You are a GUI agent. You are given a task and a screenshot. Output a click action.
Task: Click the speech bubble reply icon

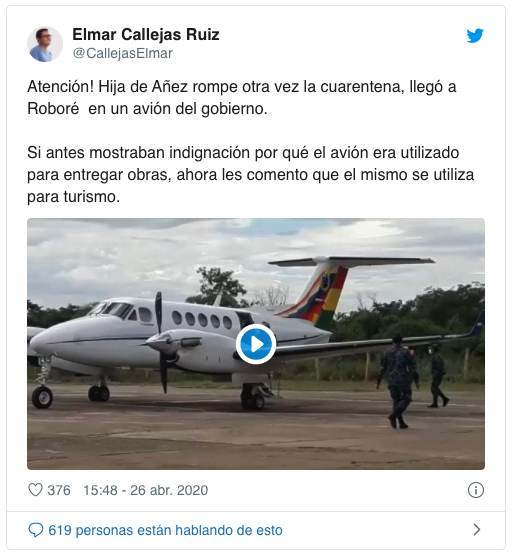click(36, 530)
